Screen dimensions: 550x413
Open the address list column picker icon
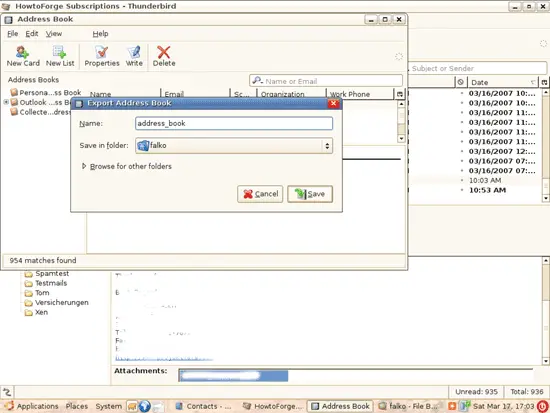(400, 94)
